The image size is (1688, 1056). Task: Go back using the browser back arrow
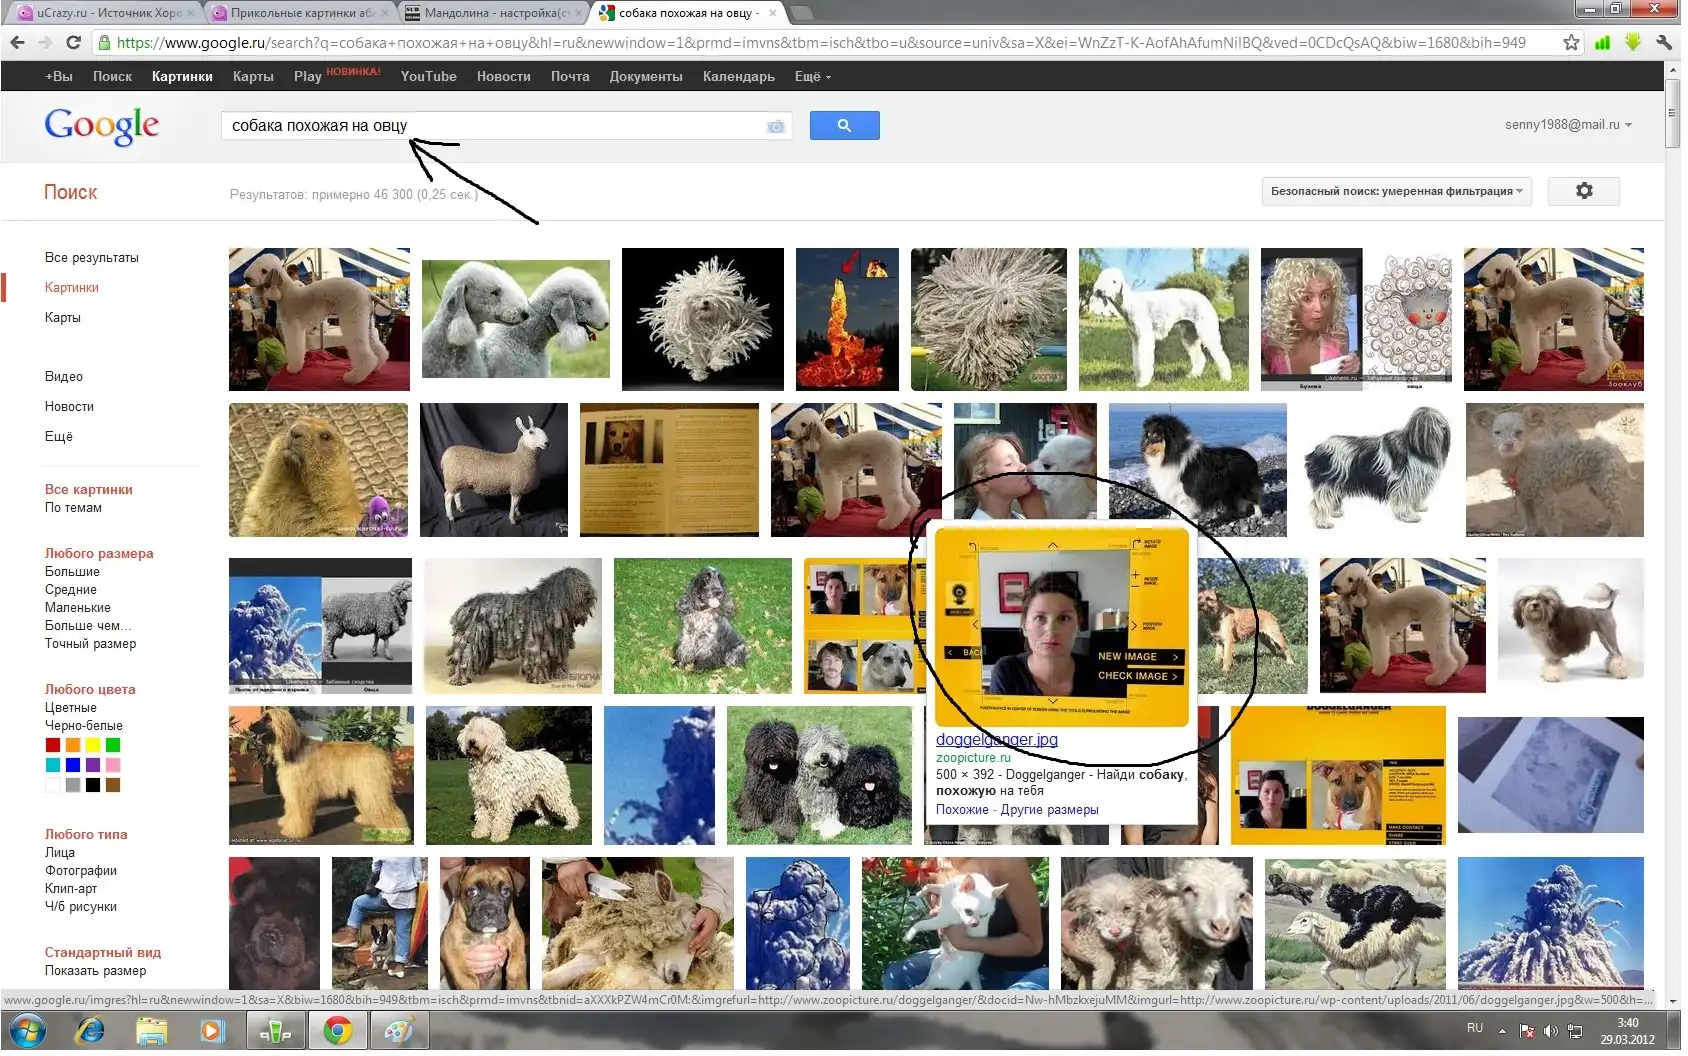pyautogui.click(x=17, y=42)
